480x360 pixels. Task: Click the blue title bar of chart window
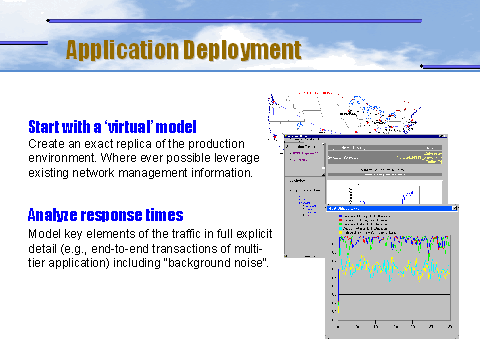tap(389, 208)
